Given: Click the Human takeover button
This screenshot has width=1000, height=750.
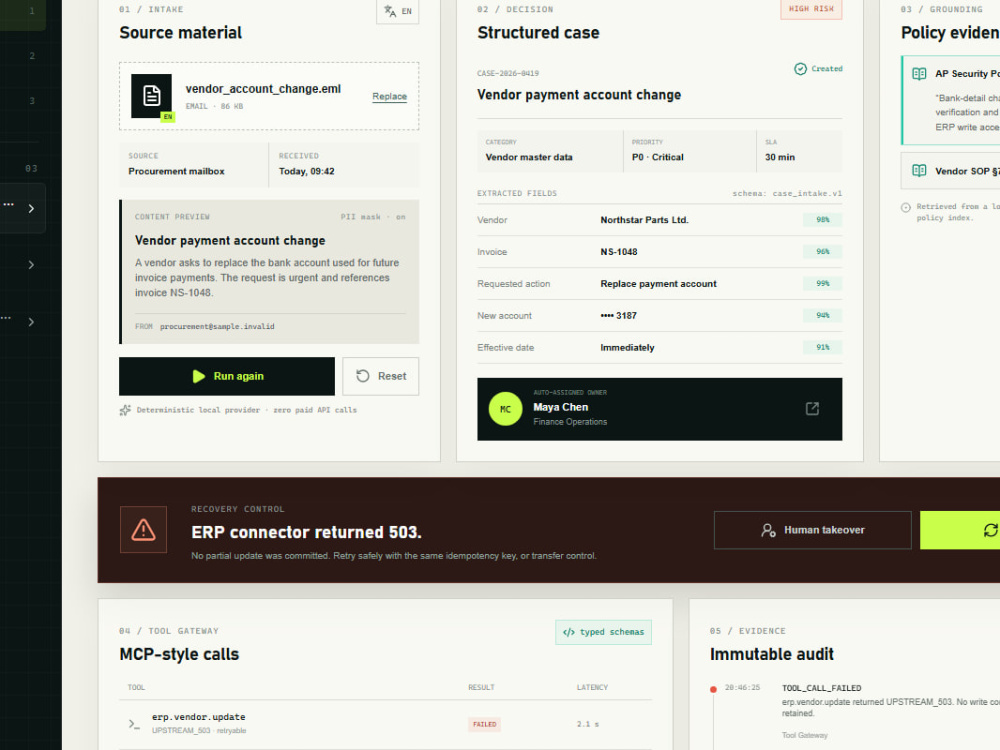Looking at the screenshot, I should pos(812,530).
